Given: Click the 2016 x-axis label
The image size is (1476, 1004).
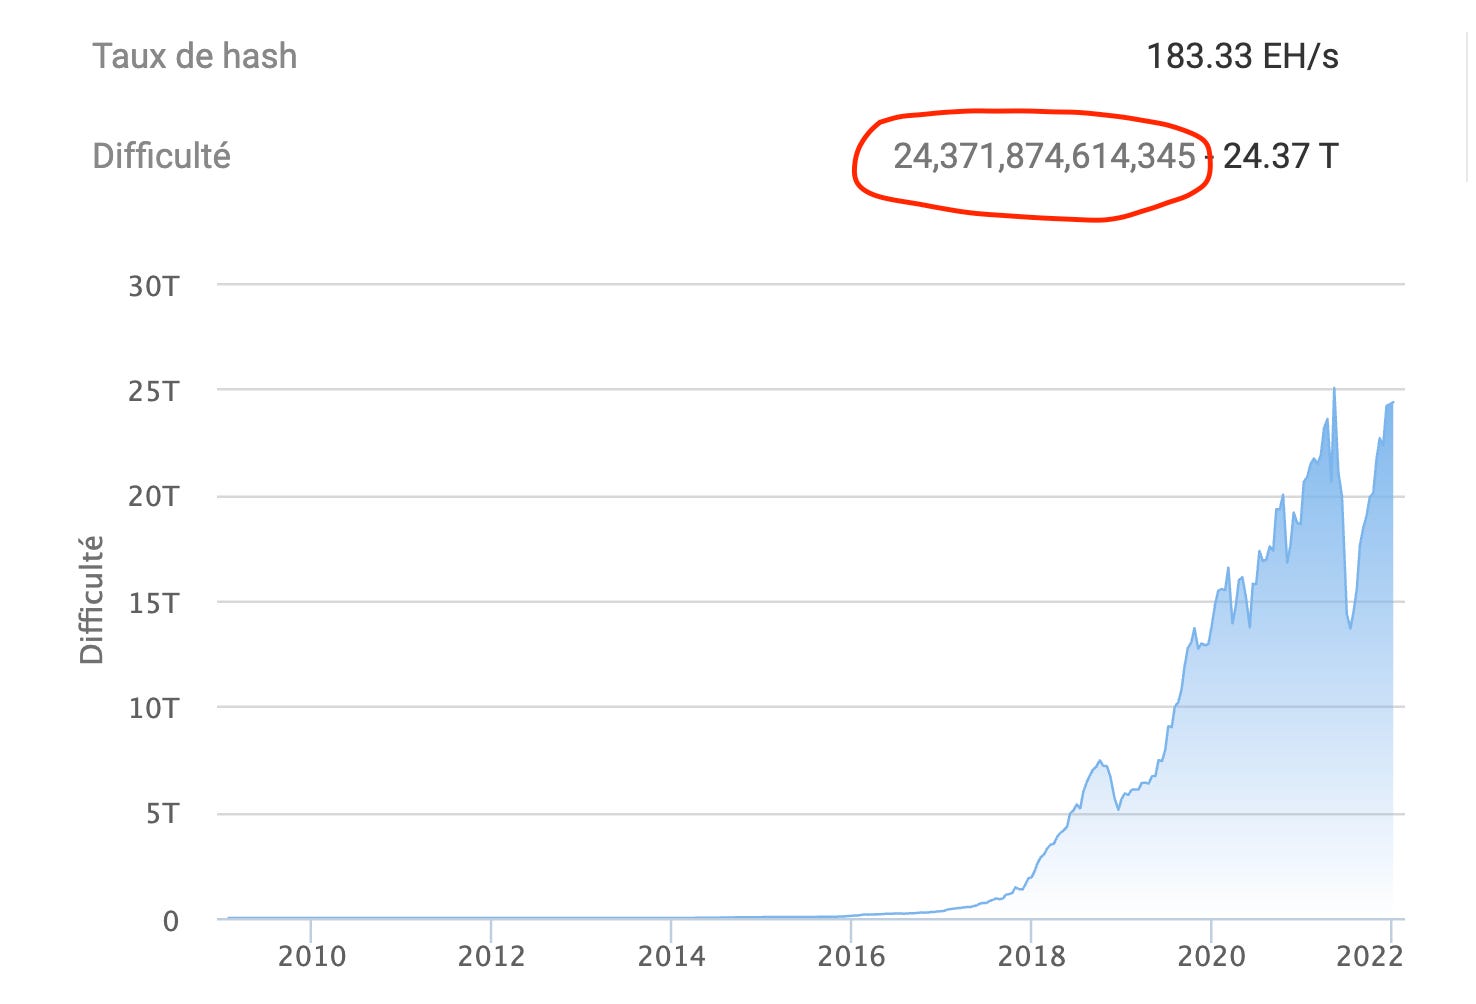Looking at the screenshot, I should 851,956.
